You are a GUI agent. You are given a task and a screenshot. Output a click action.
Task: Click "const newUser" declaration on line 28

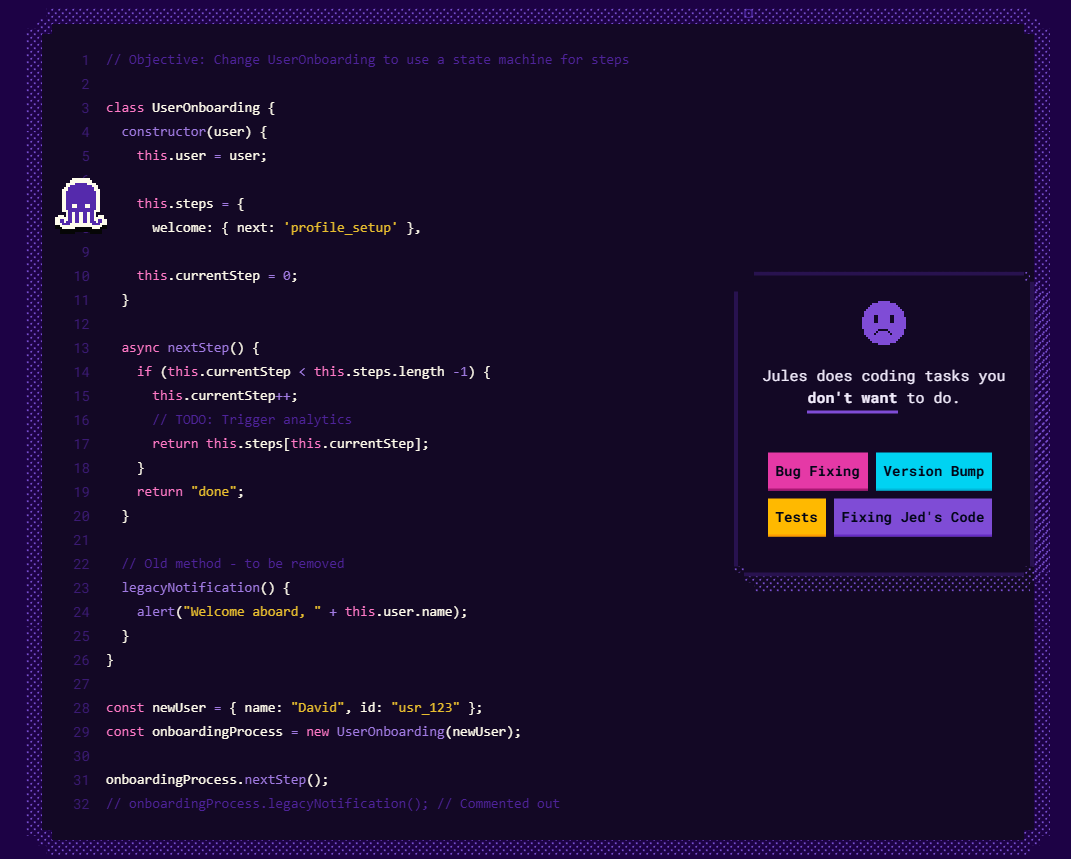[x=294, y=707]
